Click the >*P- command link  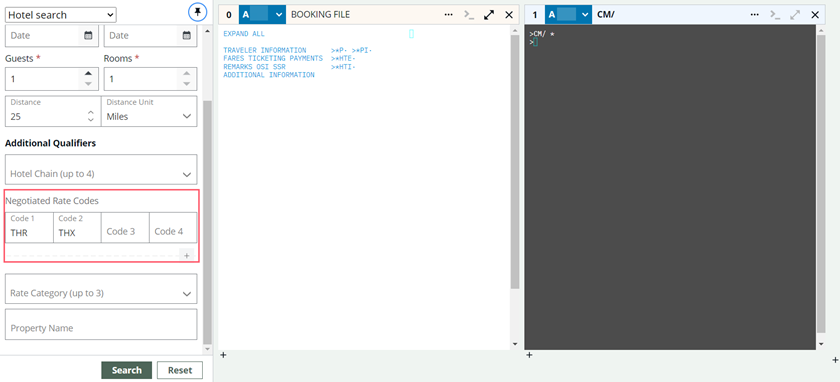pos(339,50)
